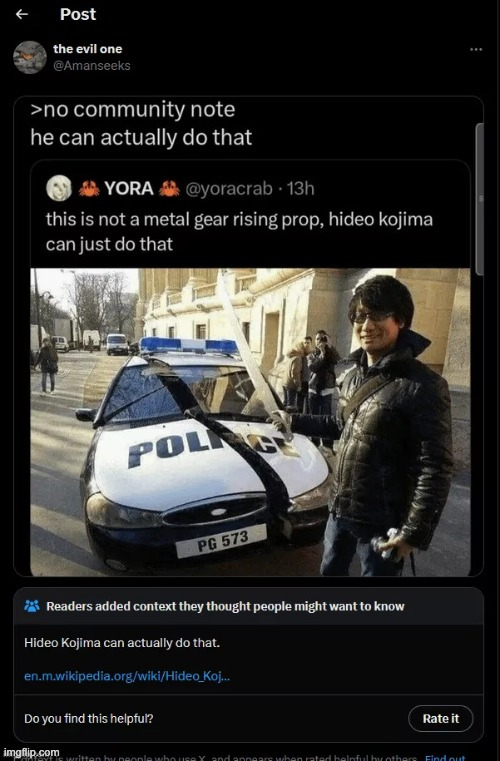500x761 pixels.
Task: Open the en.m.wikipedia.org Hideo Kojima link
Action: point(127,676)
